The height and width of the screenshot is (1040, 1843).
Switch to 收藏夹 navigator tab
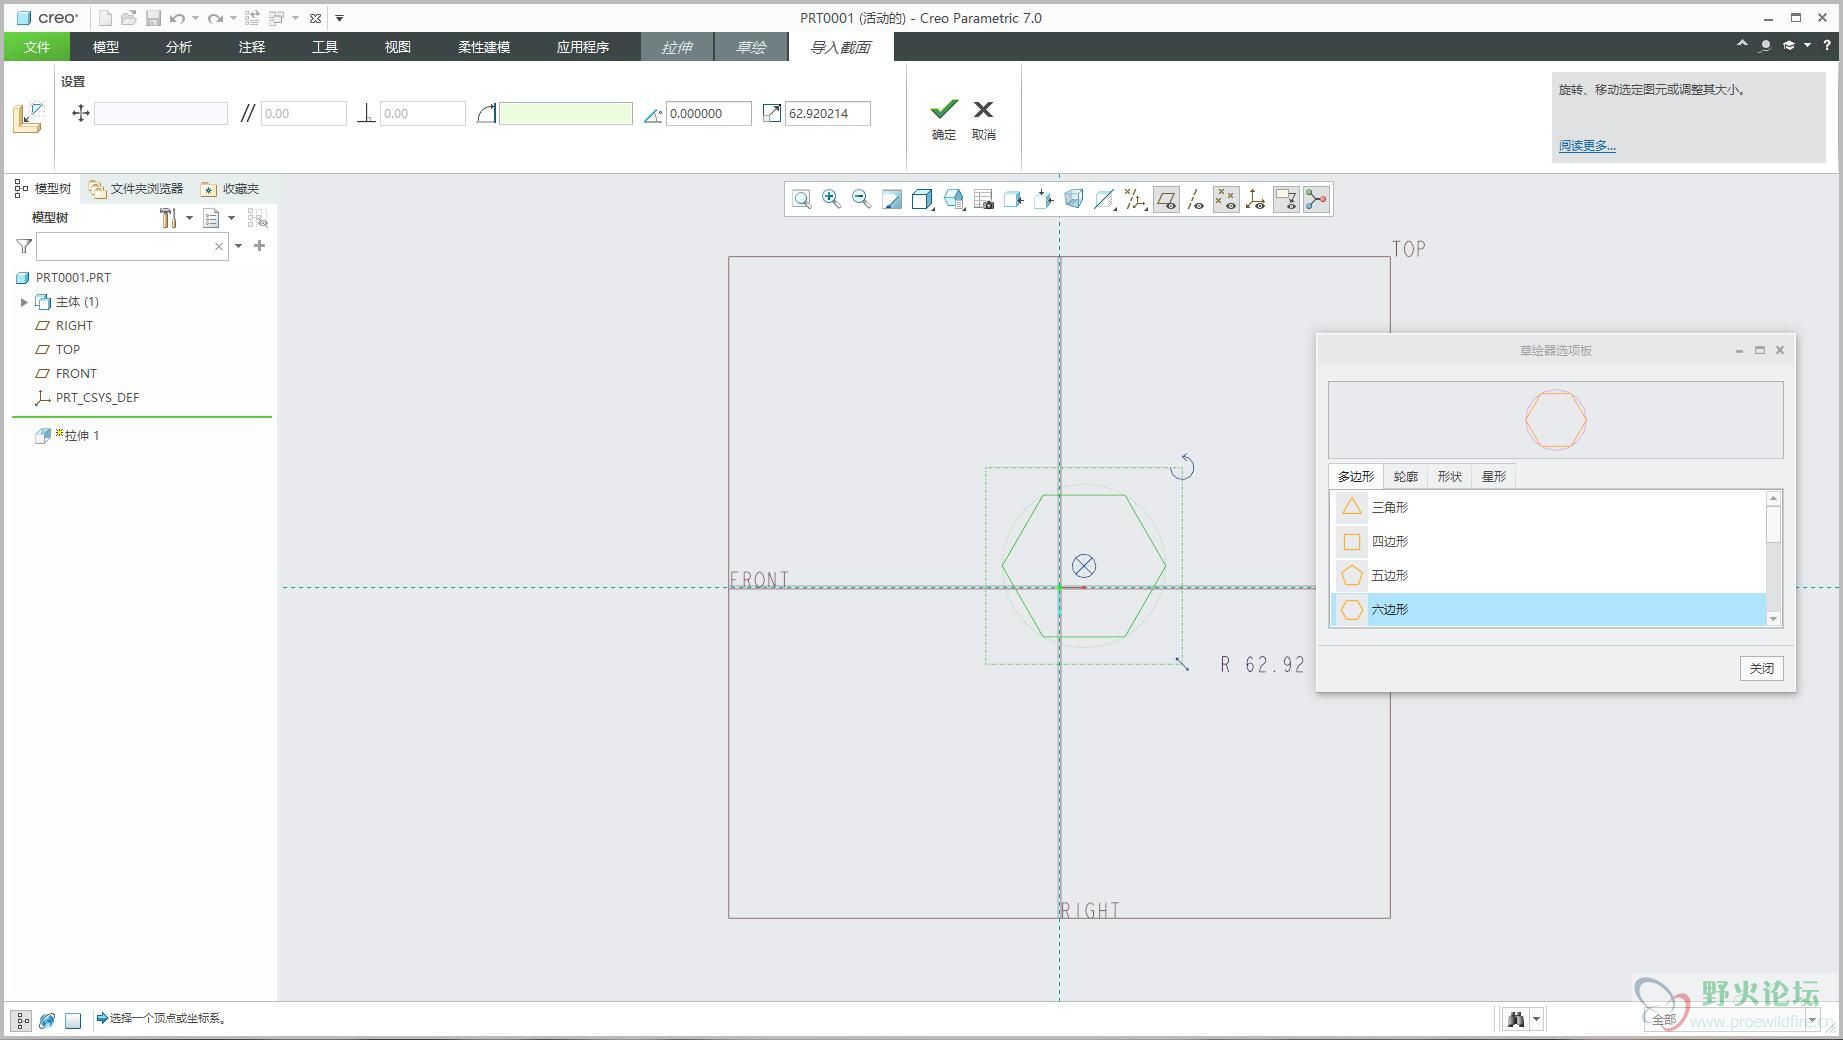click(231, 188)
